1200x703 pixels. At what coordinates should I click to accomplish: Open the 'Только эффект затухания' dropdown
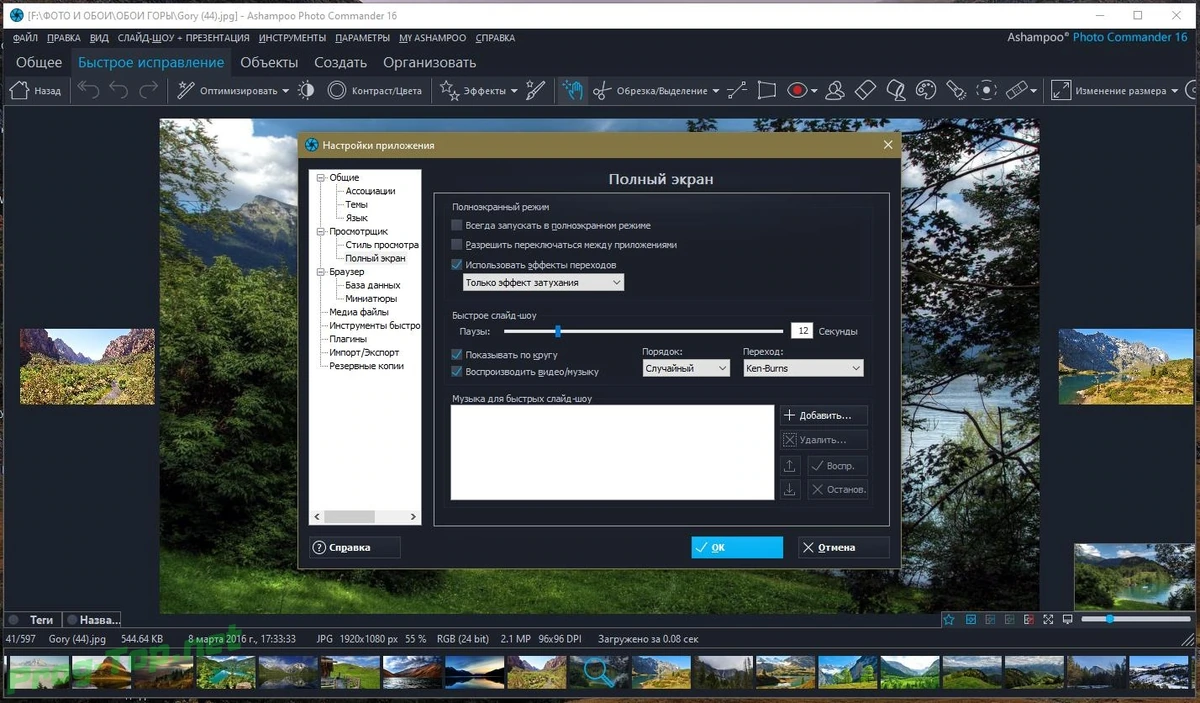543,283
